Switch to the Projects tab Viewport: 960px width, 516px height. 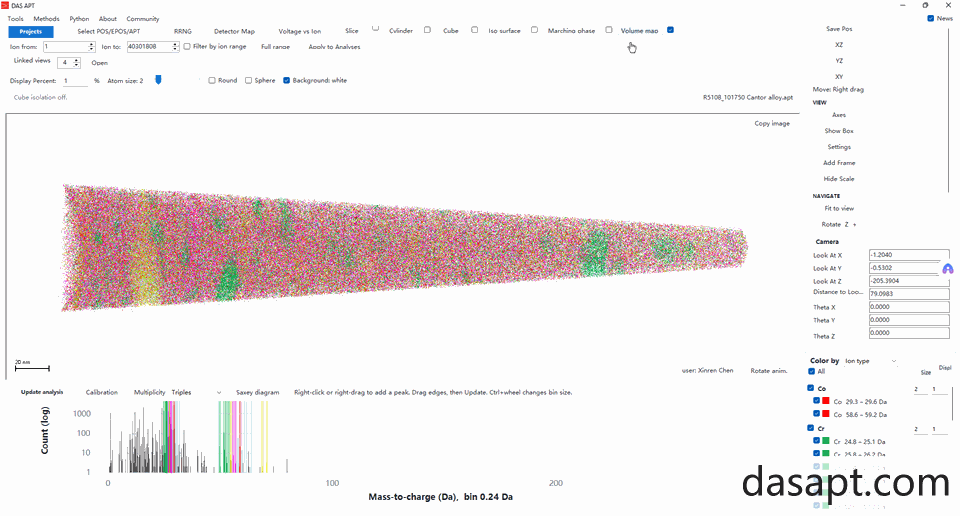pyautogui.click(x=31, y=31)
